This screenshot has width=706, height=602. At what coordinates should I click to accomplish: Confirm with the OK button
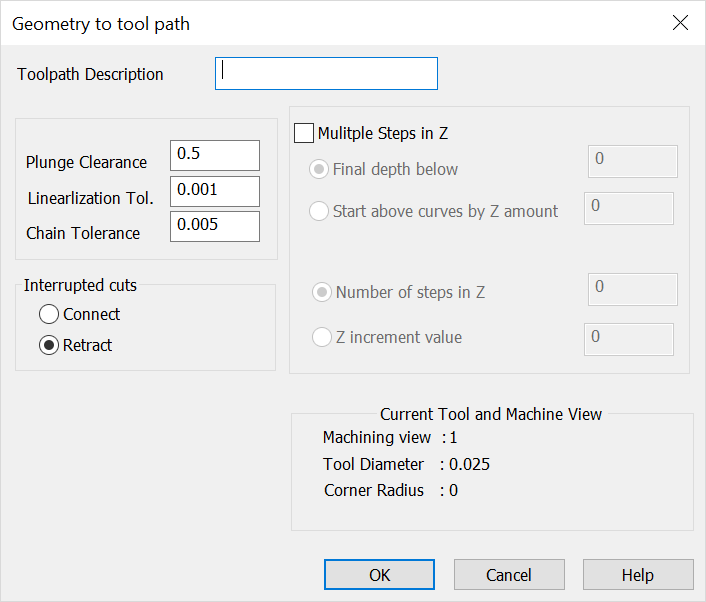click(379, 575)
